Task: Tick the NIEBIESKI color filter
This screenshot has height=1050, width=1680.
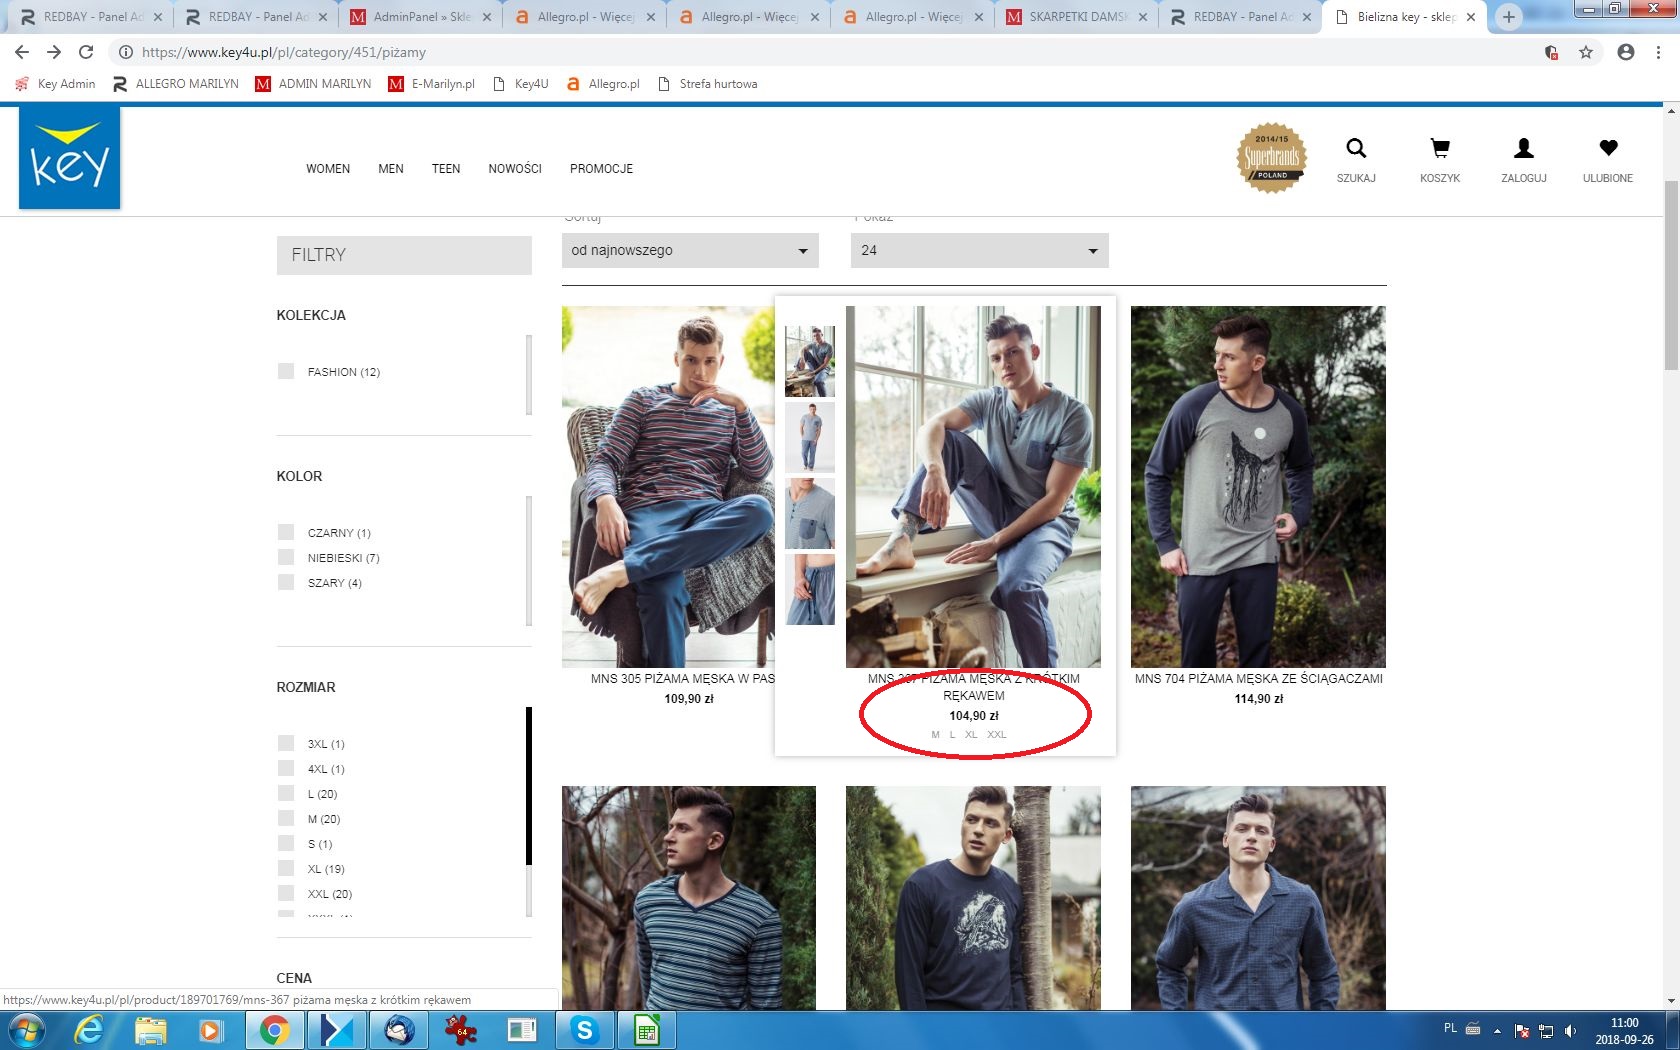Action: pos(287,558)
